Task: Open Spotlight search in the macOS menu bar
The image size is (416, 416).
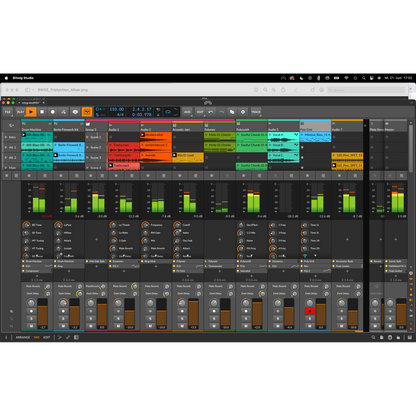Action: click(364, 78)
